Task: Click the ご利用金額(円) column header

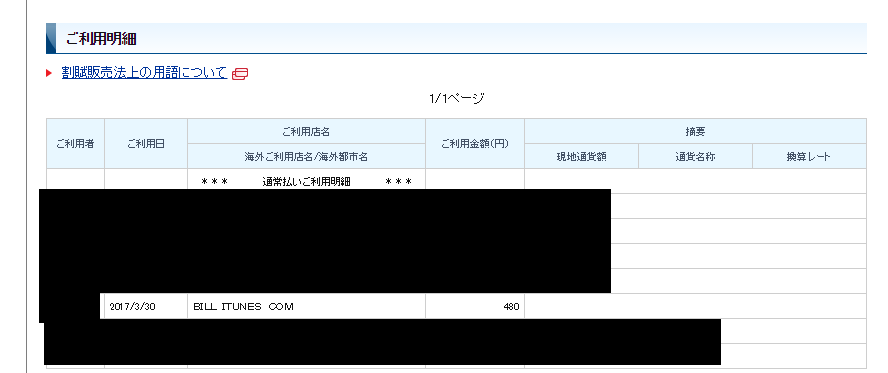Action: click(475, 144)
